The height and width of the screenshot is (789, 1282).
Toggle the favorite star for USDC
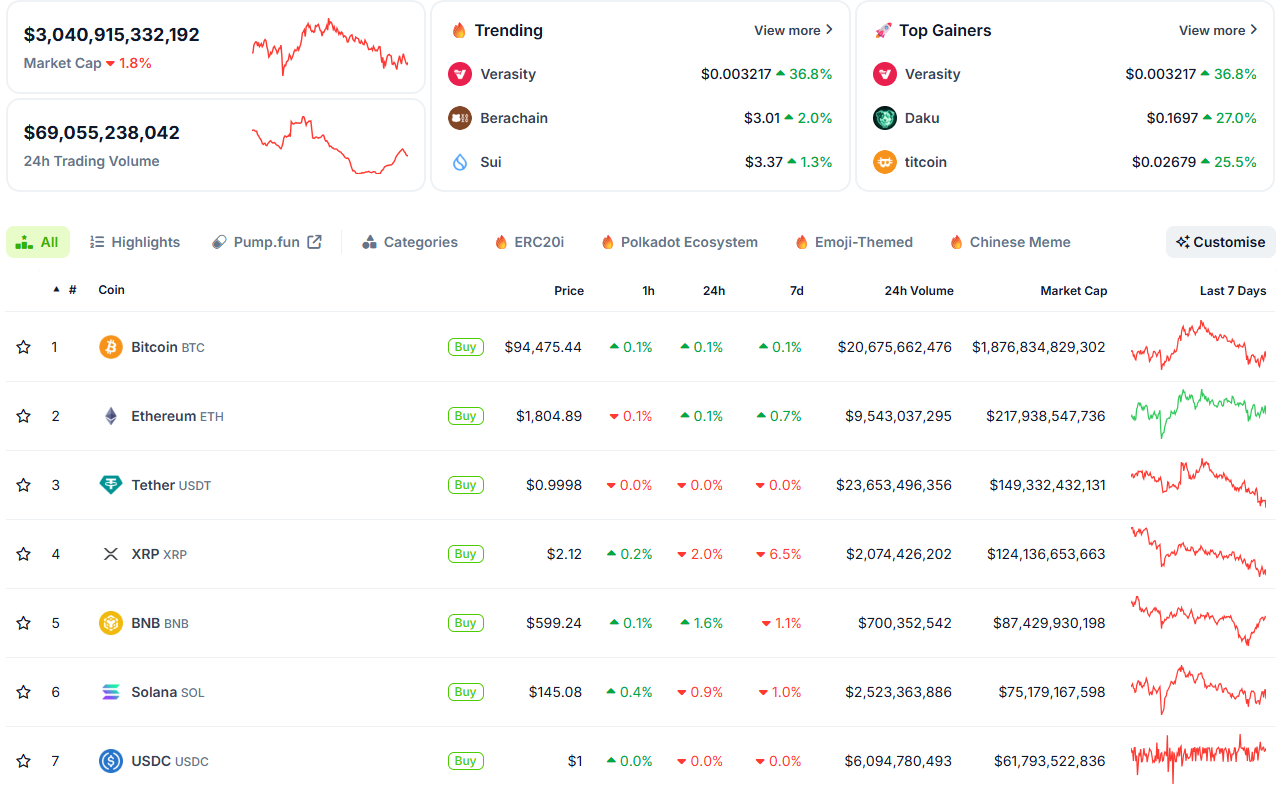pyautogui.click(x=24, y=761)
